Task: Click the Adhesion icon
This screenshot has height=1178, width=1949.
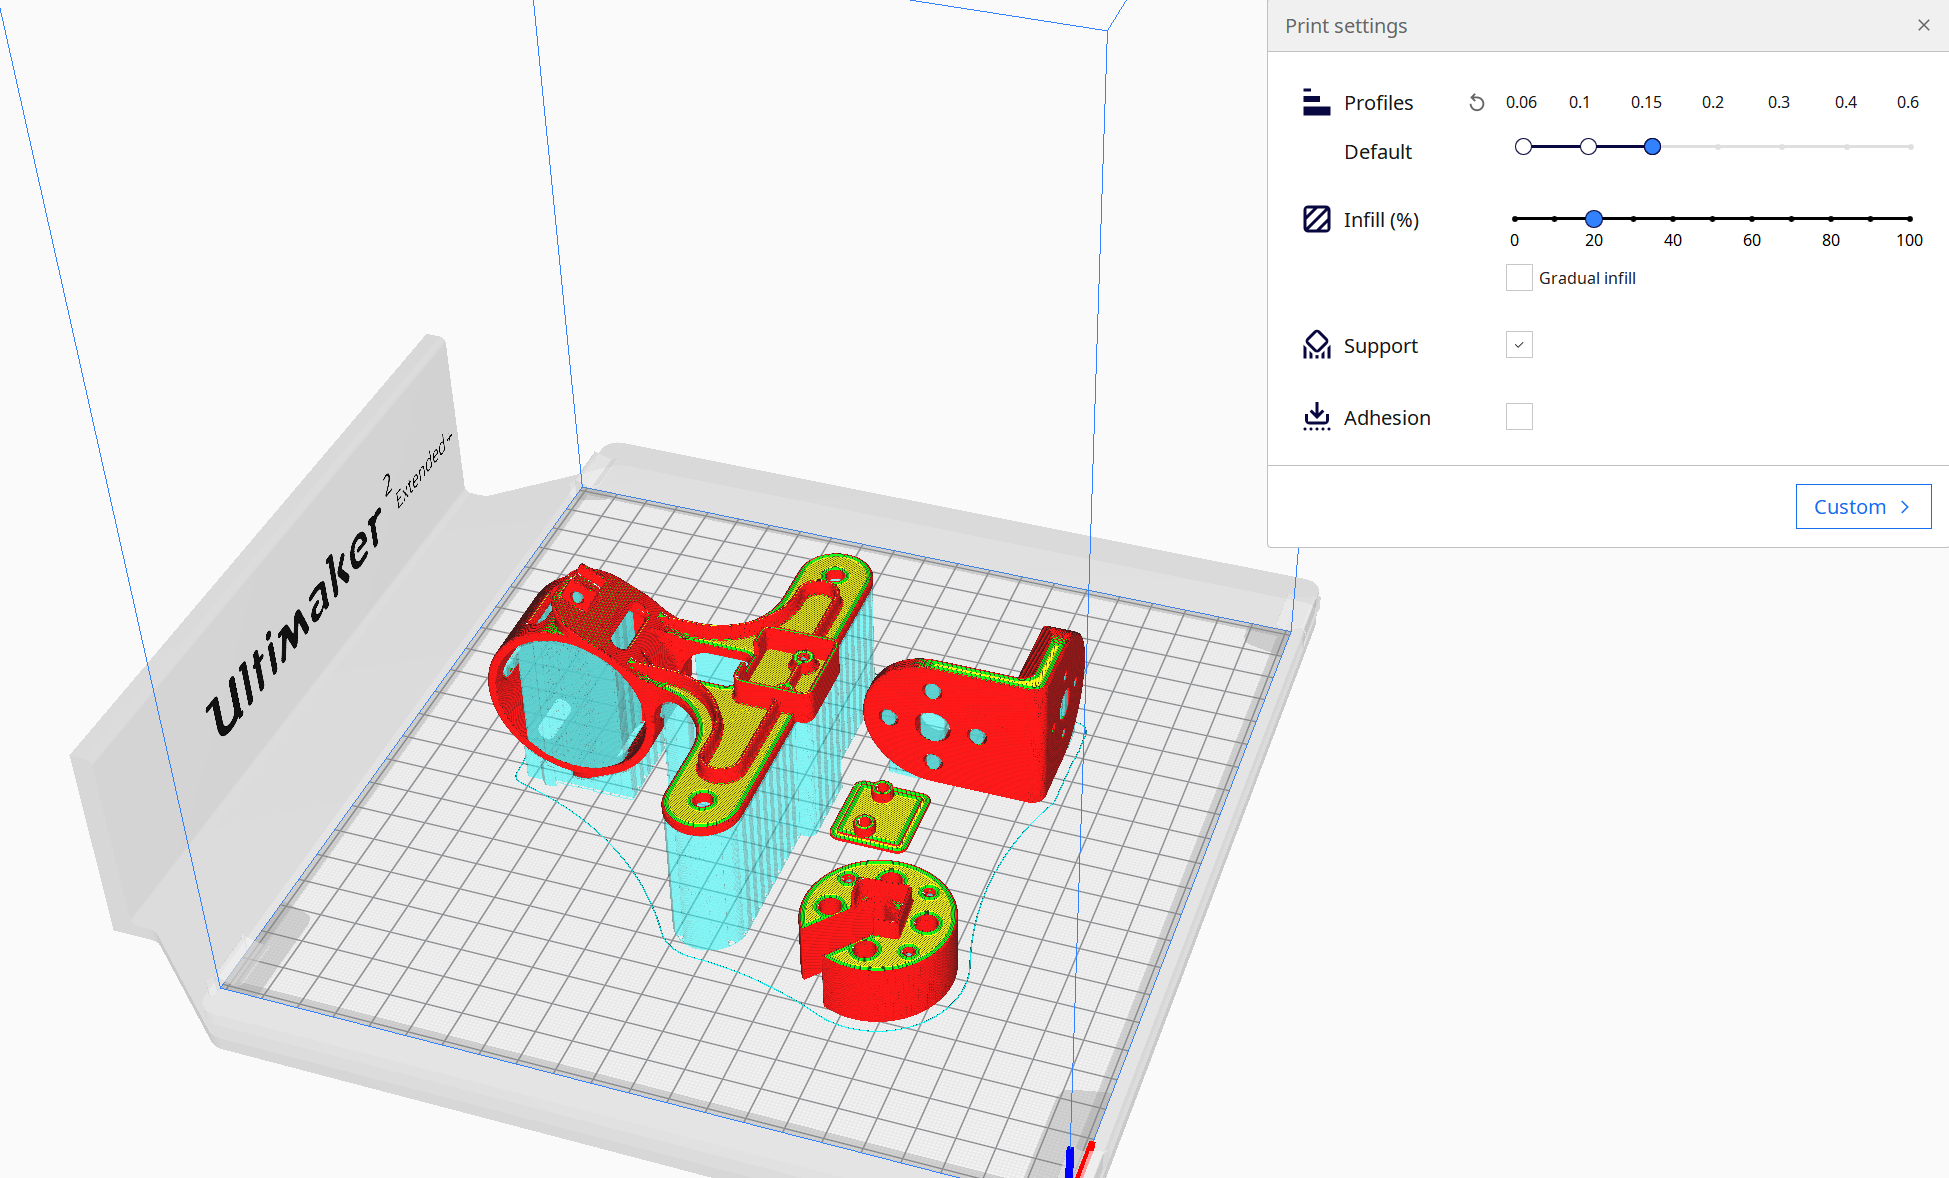Action: (1316, 417)
